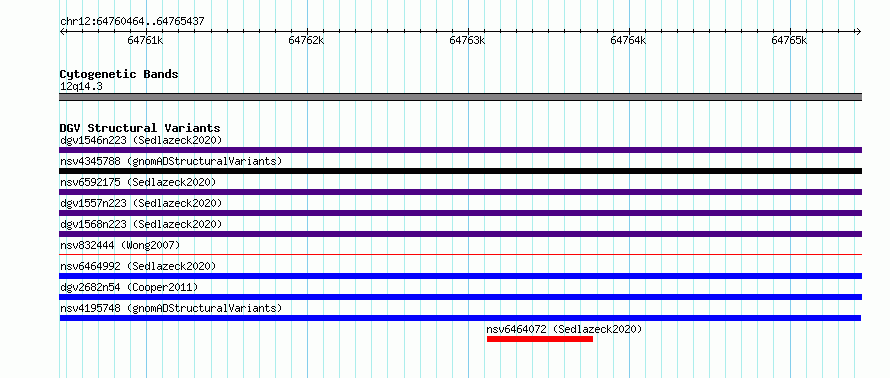This screenshot has height=378, width=890.
Task: Click the right arrowhead of ruler
Action: click(x=859, y=31)
